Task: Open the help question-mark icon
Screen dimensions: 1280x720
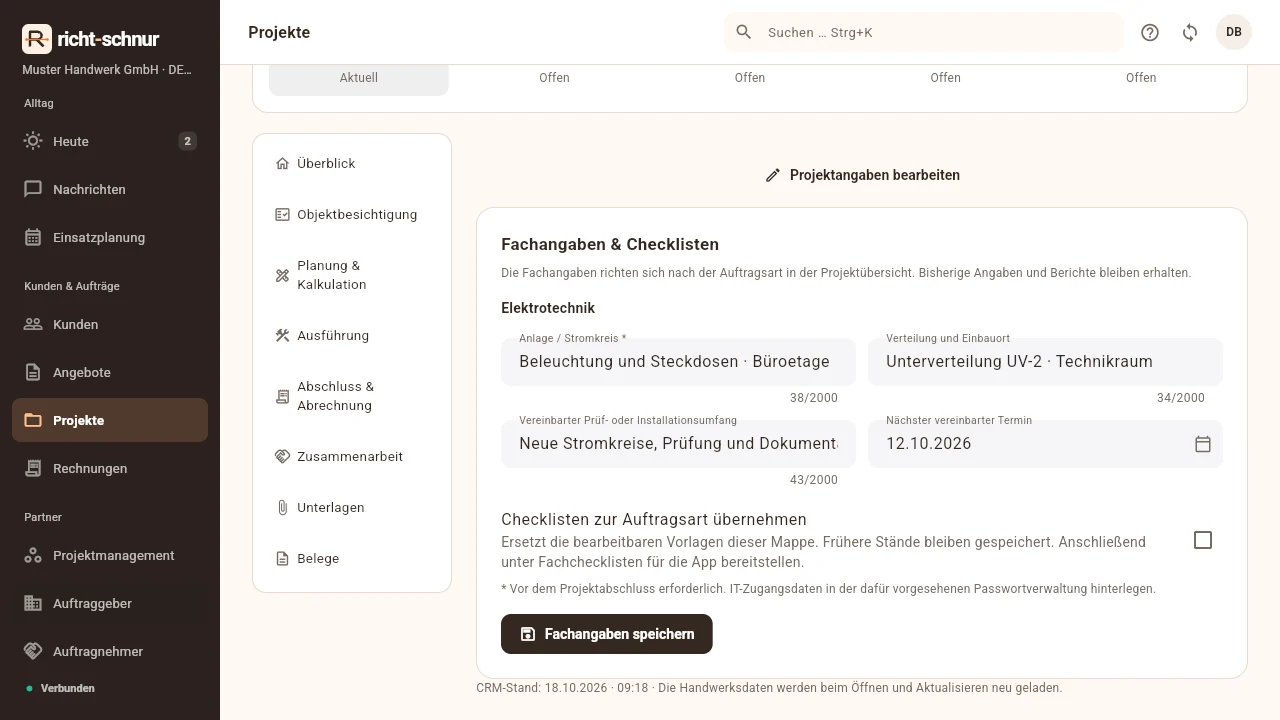Action: (1150, 32)
